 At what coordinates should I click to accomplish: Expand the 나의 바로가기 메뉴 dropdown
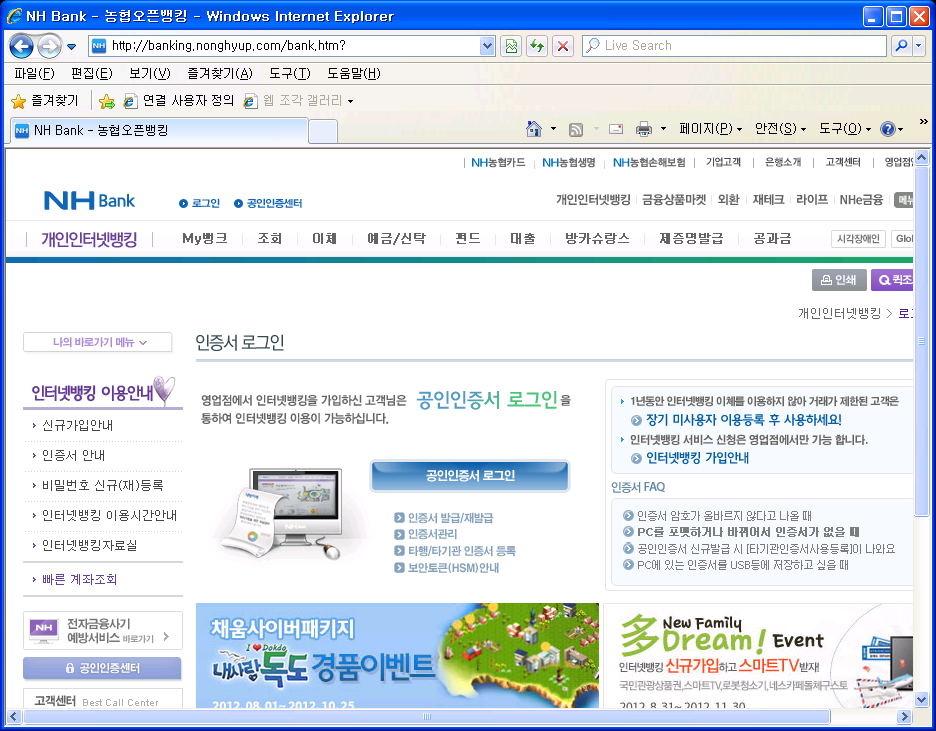point(98,343)
